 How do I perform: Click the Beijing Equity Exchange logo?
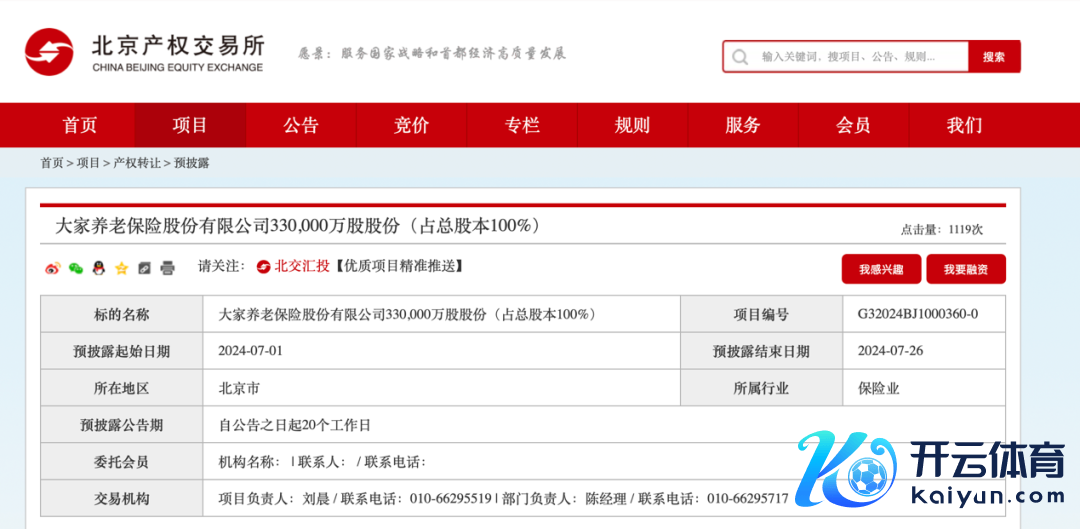(145, 52)
